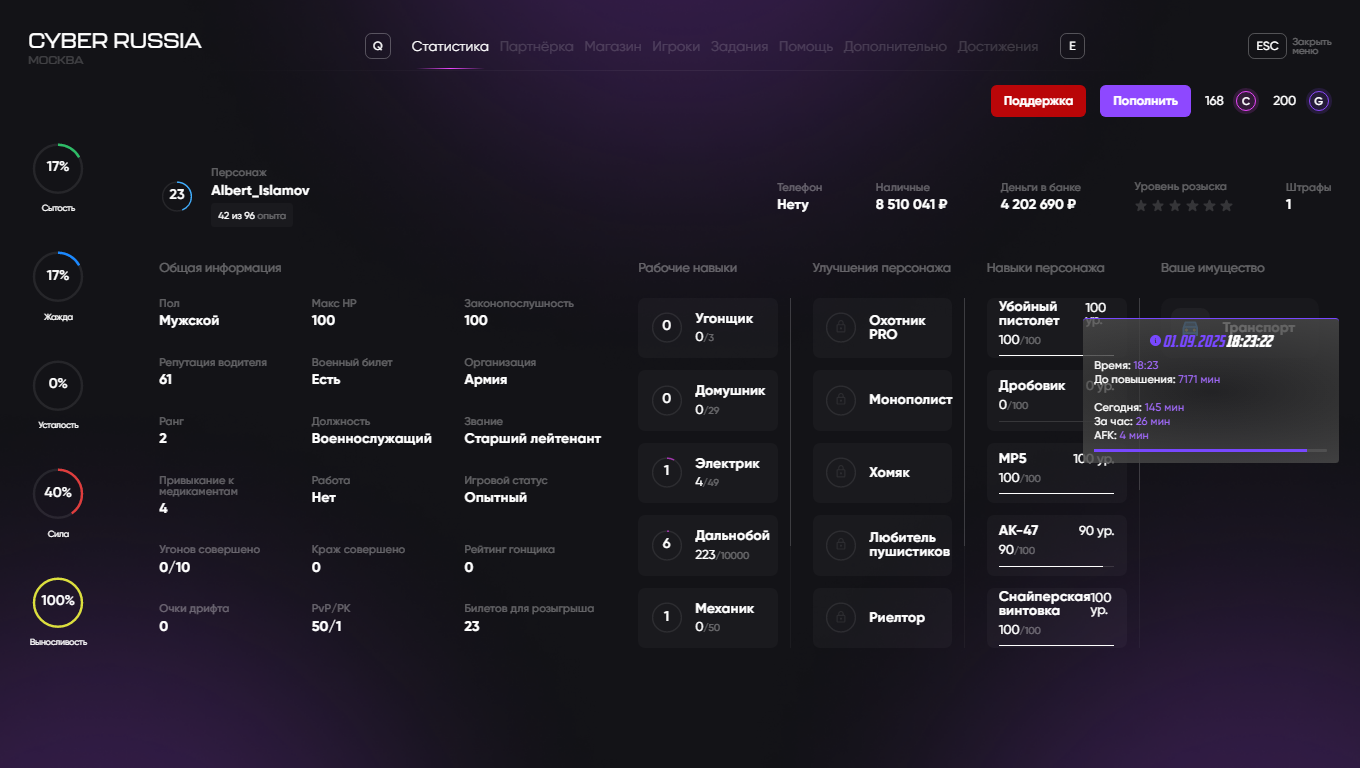Click the 42 из 96 опыта badge
Image resolution: width=1360 pixels, height=768 pixels.
tap(252, 215)
